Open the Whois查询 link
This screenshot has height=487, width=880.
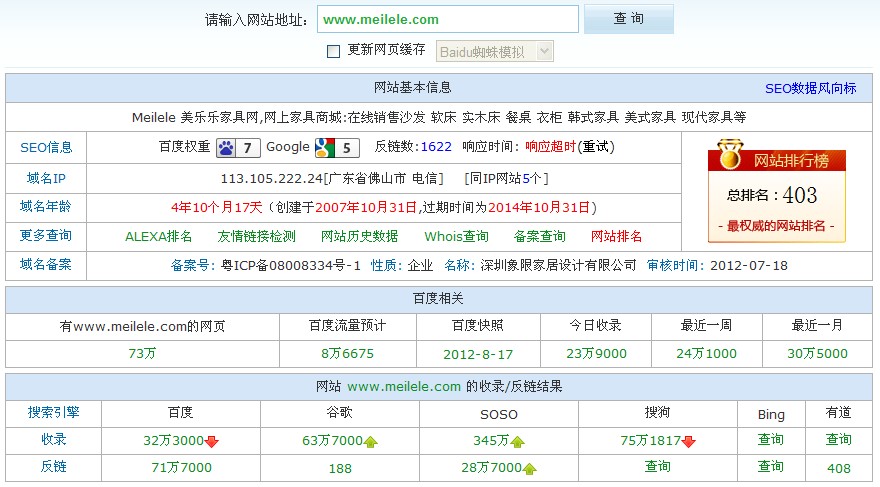pyautogui.click(x=456, y=237)
